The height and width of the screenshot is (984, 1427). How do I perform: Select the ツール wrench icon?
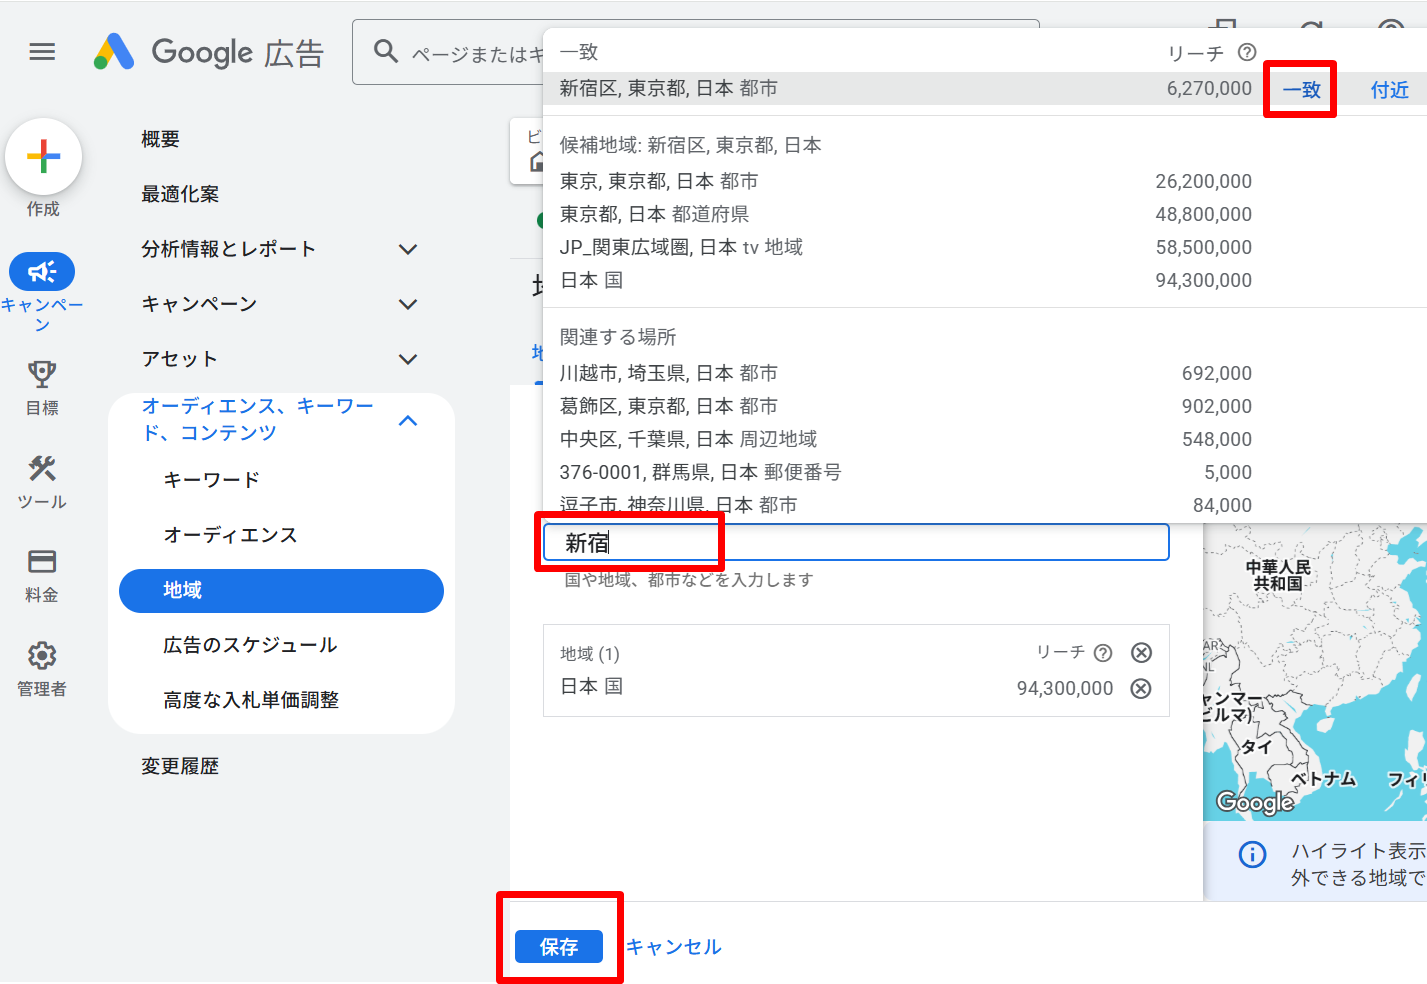41,470
